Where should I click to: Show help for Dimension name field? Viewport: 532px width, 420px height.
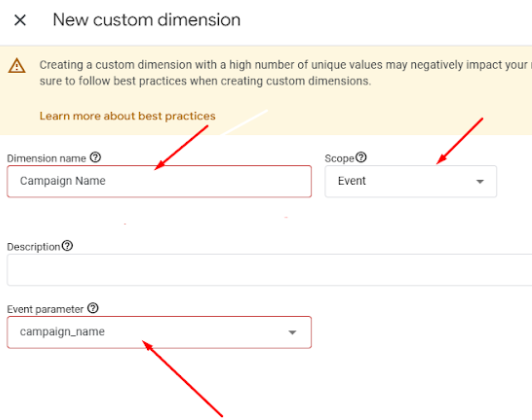[x=95, y=157]
